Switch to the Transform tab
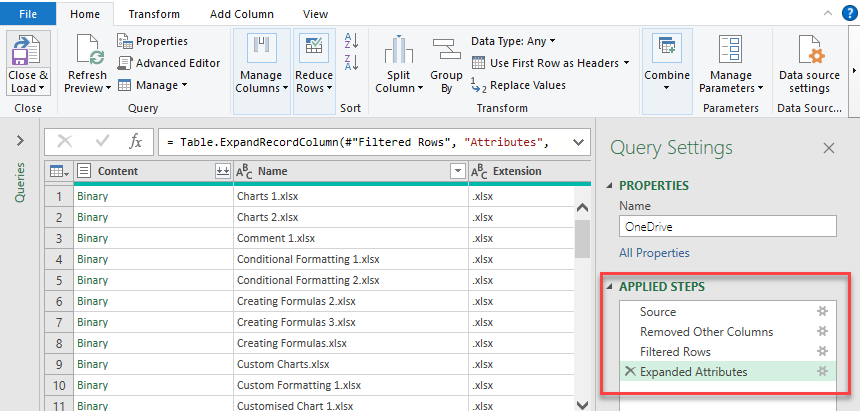 [x=154, y=14]
